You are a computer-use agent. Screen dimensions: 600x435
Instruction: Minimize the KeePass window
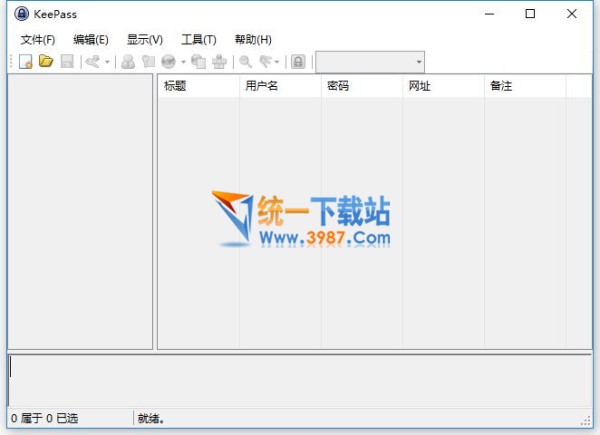[489, 14]
